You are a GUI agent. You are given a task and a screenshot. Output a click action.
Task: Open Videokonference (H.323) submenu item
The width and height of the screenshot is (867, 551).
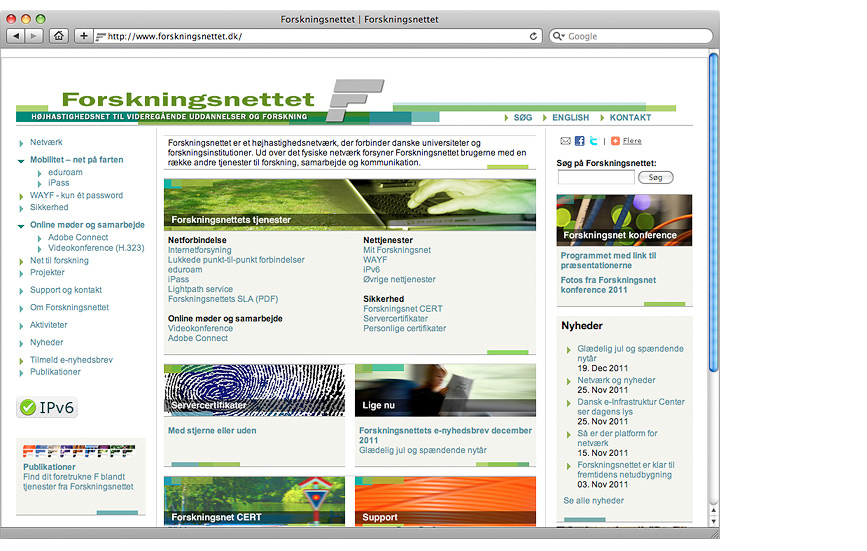(x=96, y=248)
